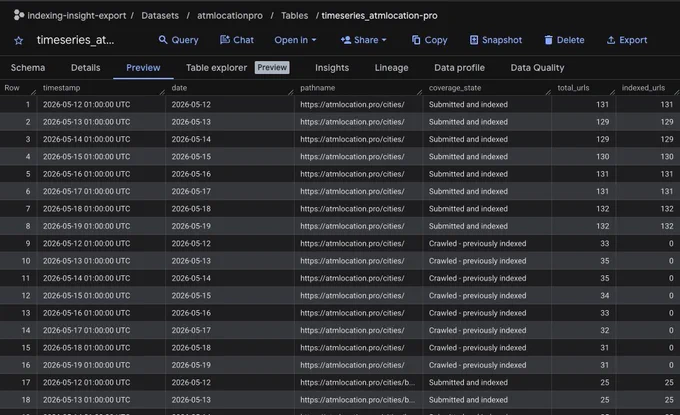Select date 2026-05-15 in row 12
680x415 pixels.
click(191, 295)
